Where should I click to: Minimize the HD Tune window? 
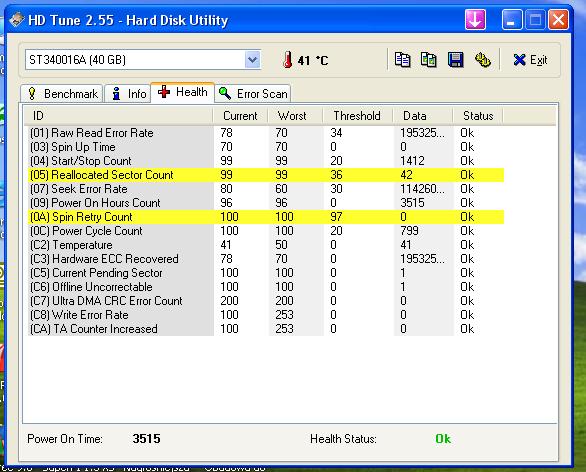(x=512, y=19)
